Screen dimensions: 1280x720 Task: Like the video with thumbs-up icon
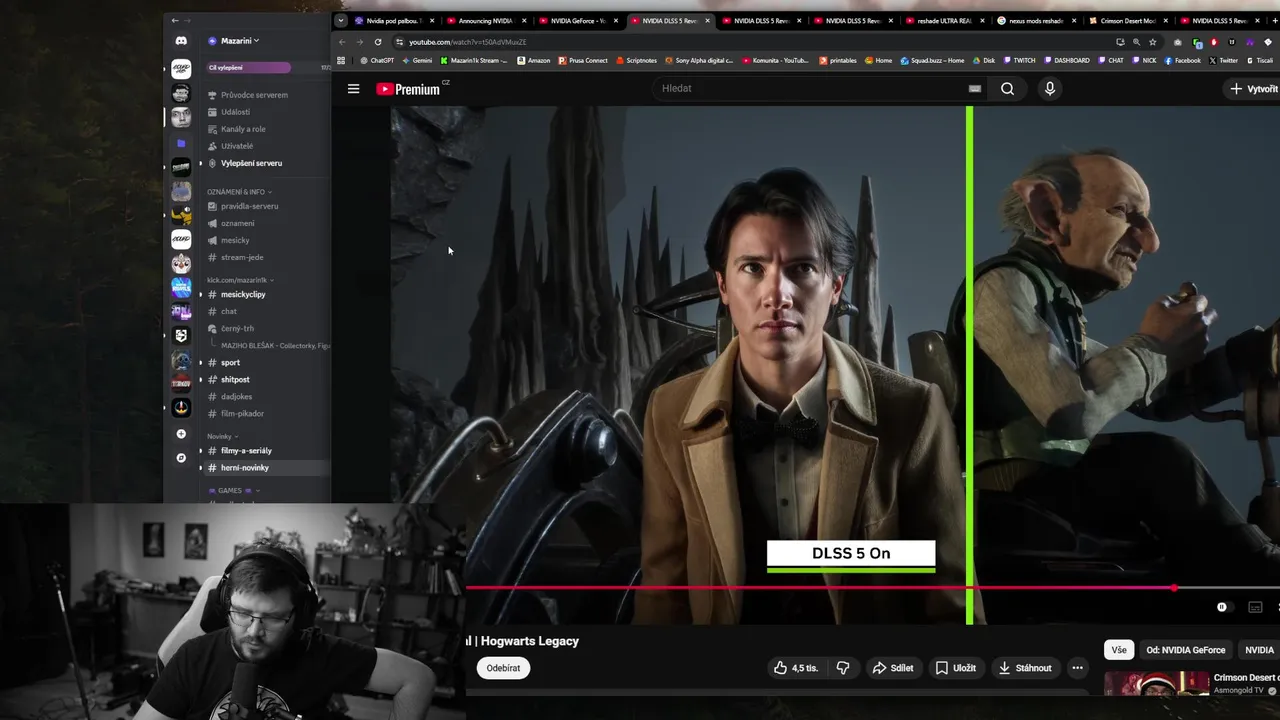click(x=795, y=668)
